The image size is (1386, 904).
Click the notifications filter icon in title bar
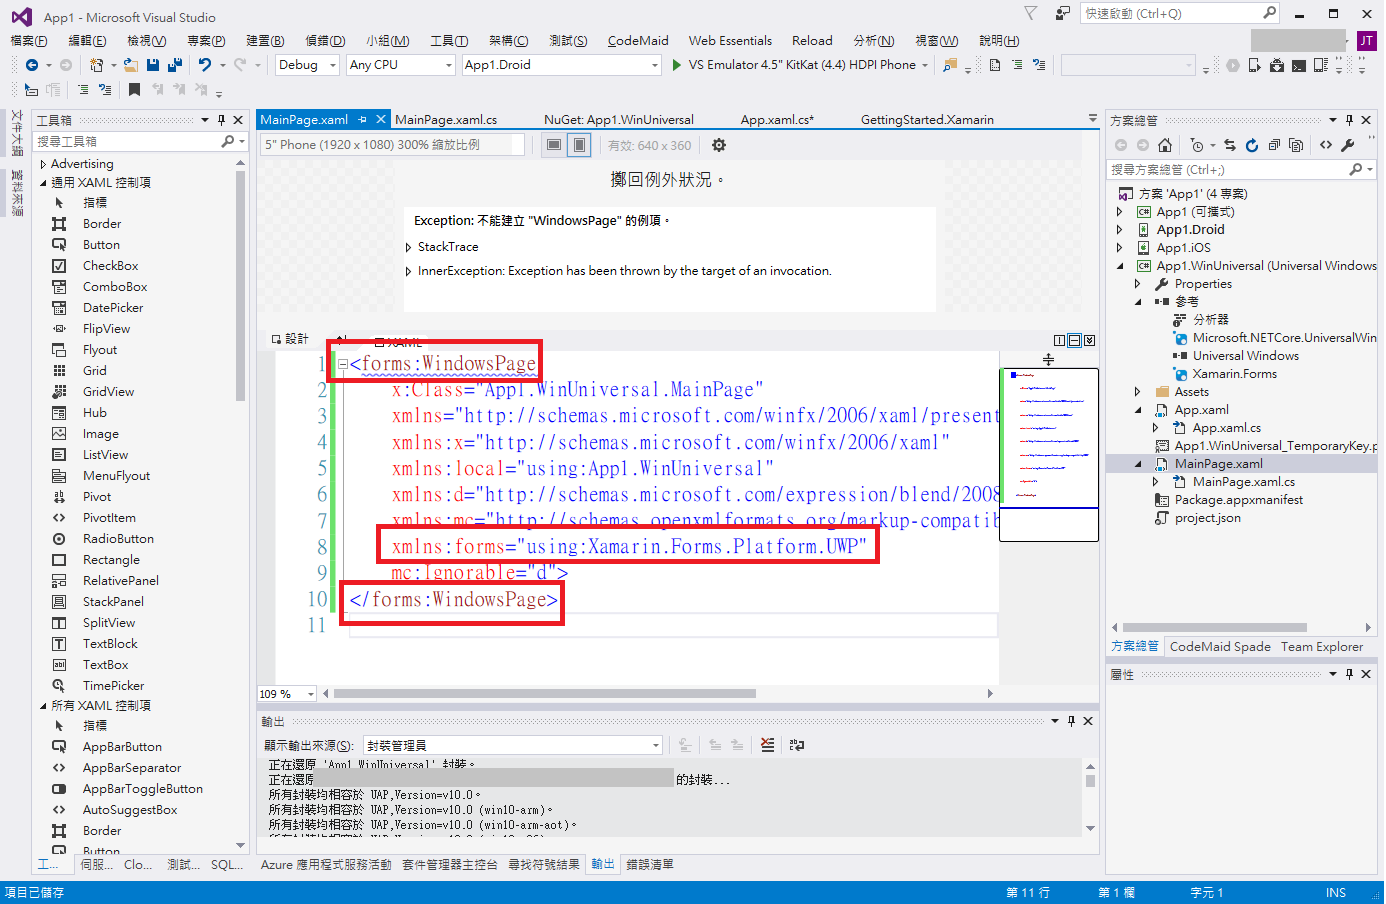click(1030, 13)
